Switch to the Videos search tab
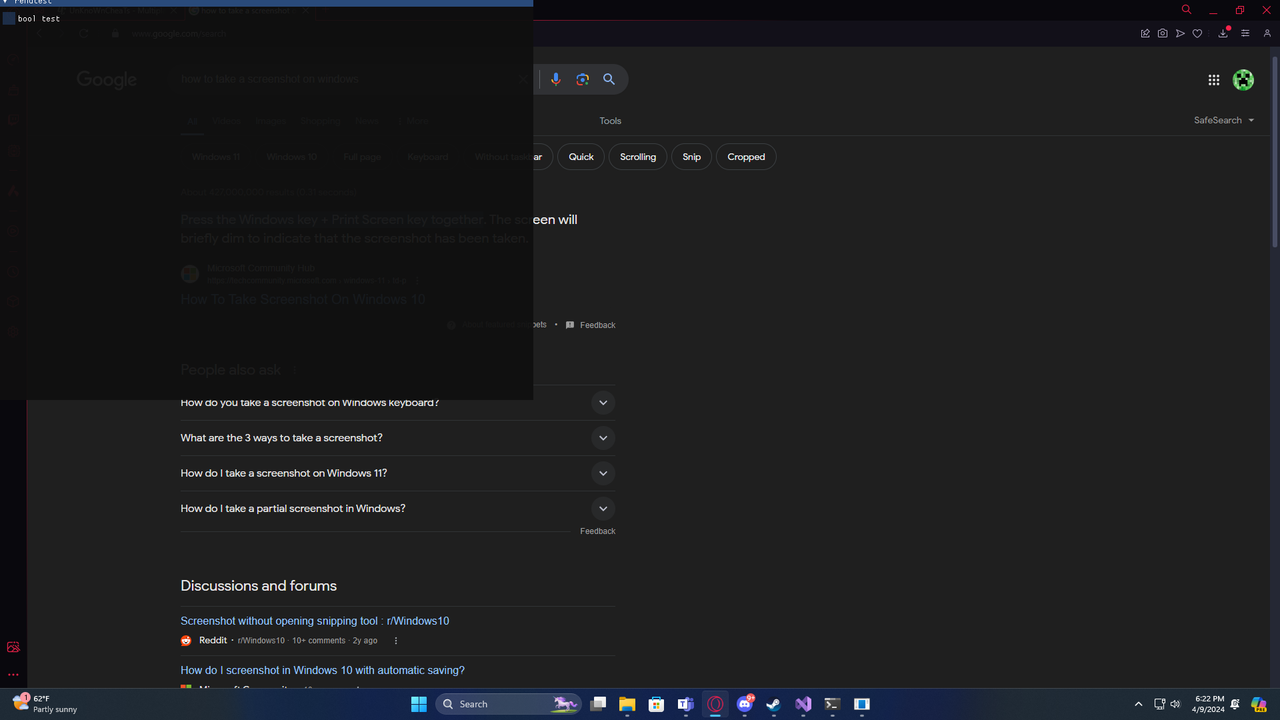Screen dimensions: 1280x720 (x=226, y=120)
